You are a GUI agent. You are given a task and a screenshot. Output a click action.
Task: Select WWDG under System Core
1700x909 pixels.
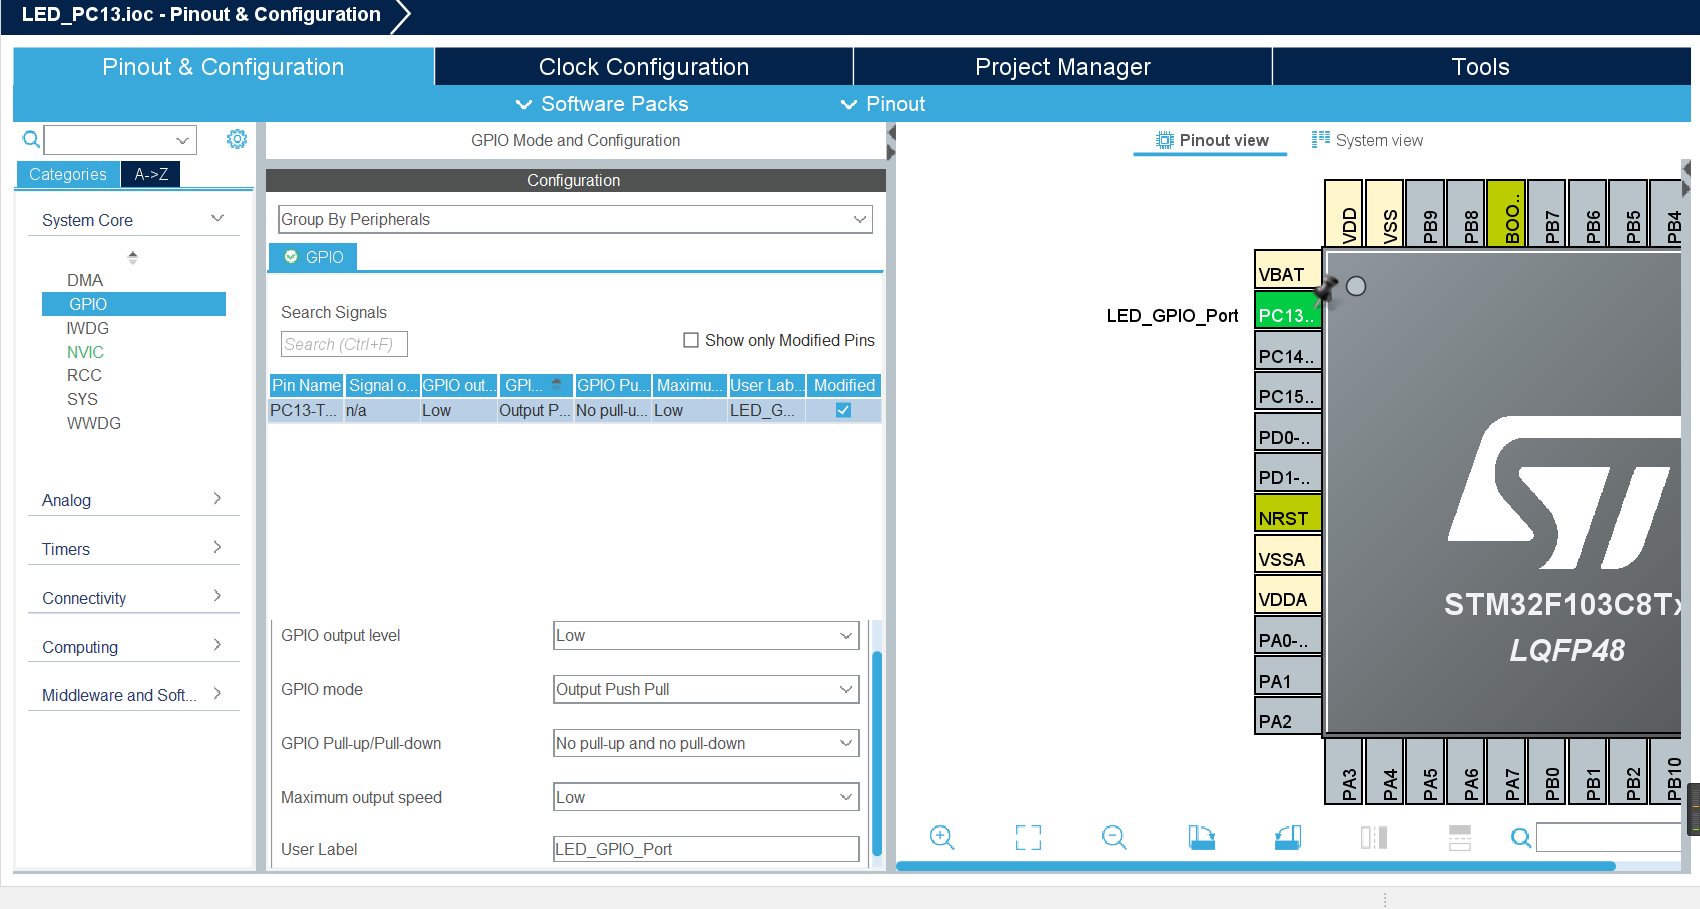click(x=94, y=423)
